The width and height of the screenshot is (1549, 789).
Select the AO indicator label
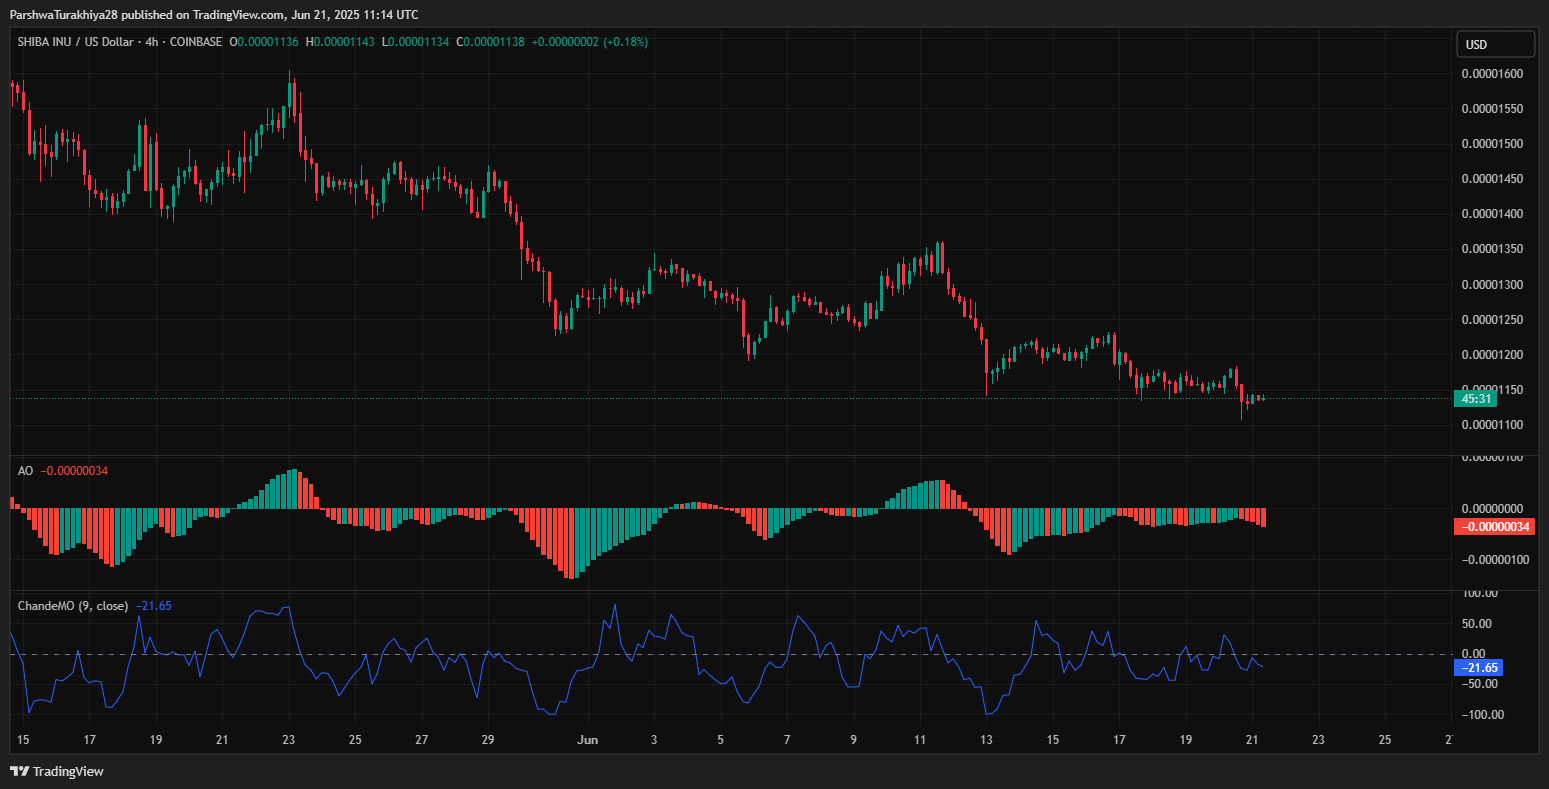pyautogui.click(x=25, y=470)
